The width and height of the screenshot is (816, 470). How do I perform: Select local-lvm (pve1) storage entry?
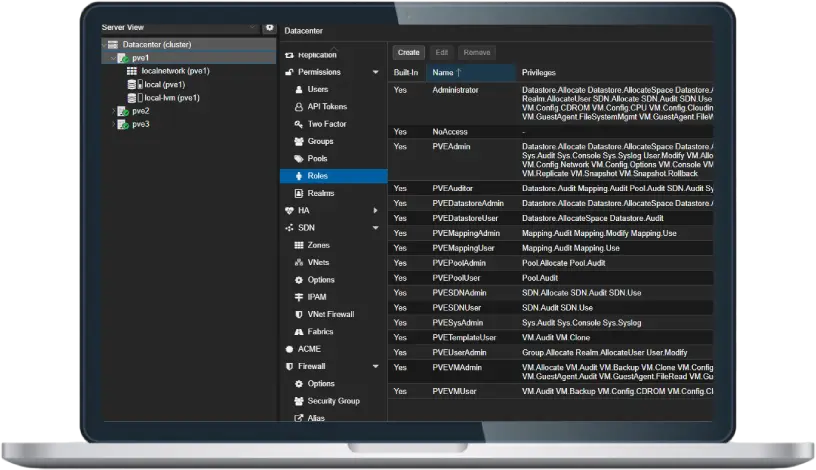pyautogui.click(x=172, y=98)
